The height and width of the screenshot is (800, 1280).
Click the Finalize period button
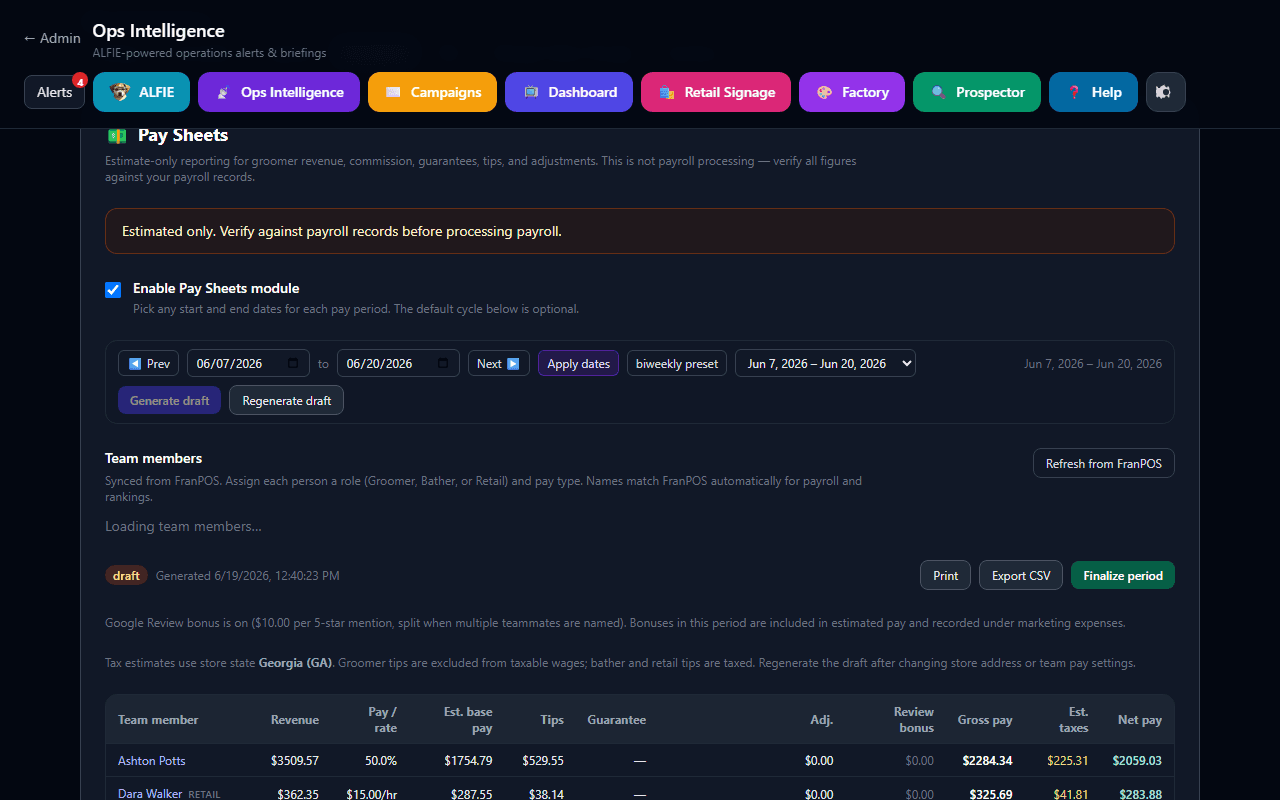pyautogui.click(x=1123, y=575)
